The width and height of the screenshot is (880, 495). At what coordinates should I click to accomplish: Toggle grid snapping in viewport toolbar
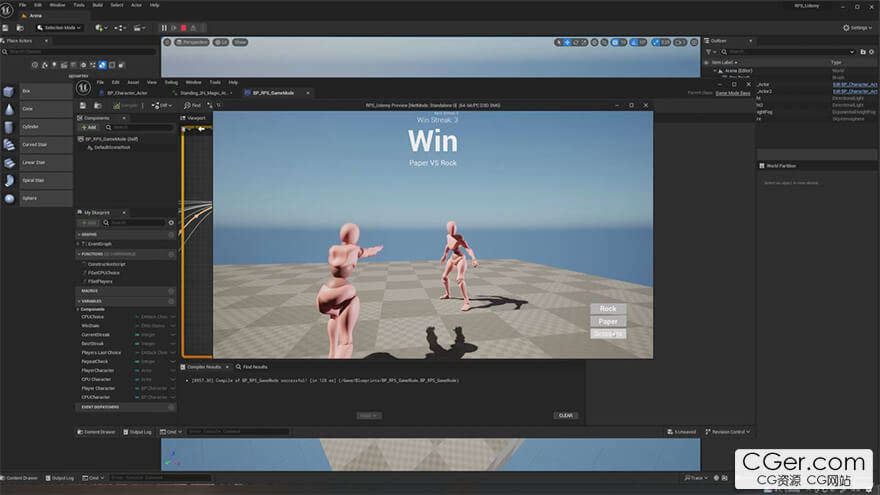(612, 42)
